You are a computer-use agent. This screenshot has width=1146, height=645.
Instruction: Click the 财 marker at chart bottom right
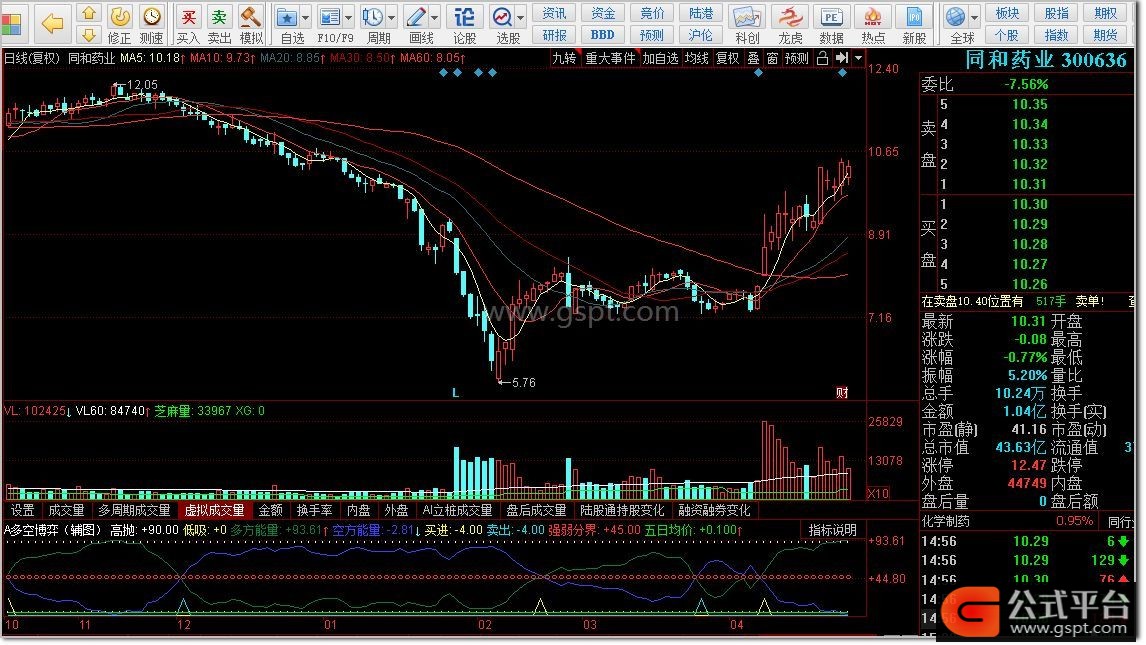coord(842,393)
